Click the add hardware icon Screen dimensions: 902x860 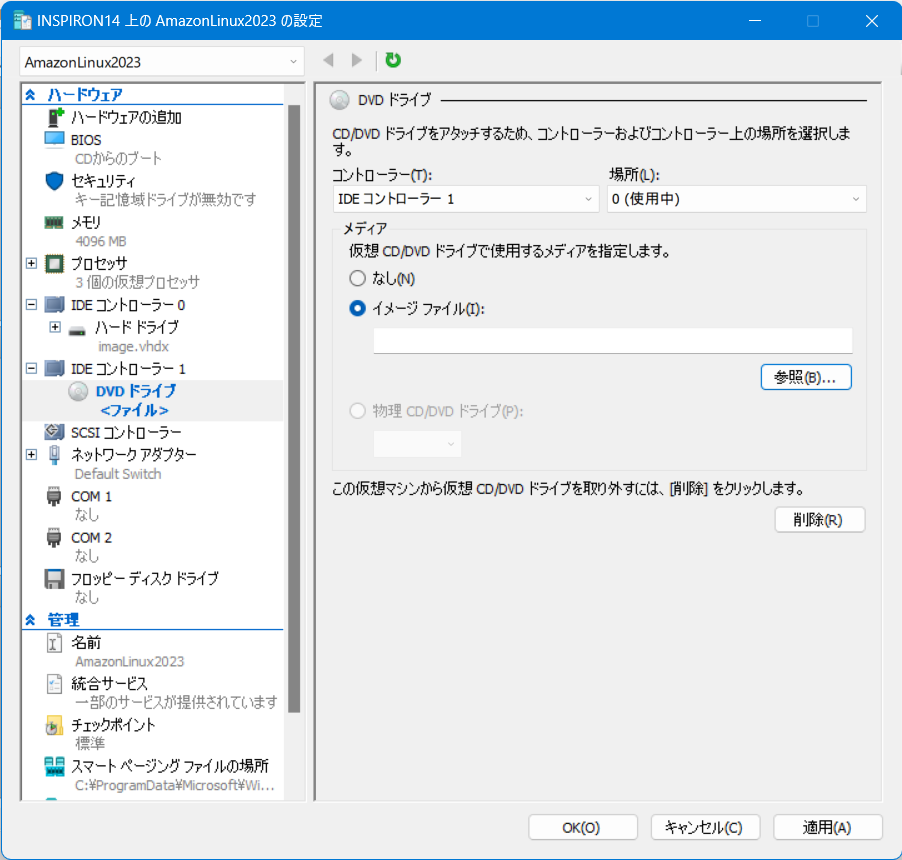pos(55,117)
